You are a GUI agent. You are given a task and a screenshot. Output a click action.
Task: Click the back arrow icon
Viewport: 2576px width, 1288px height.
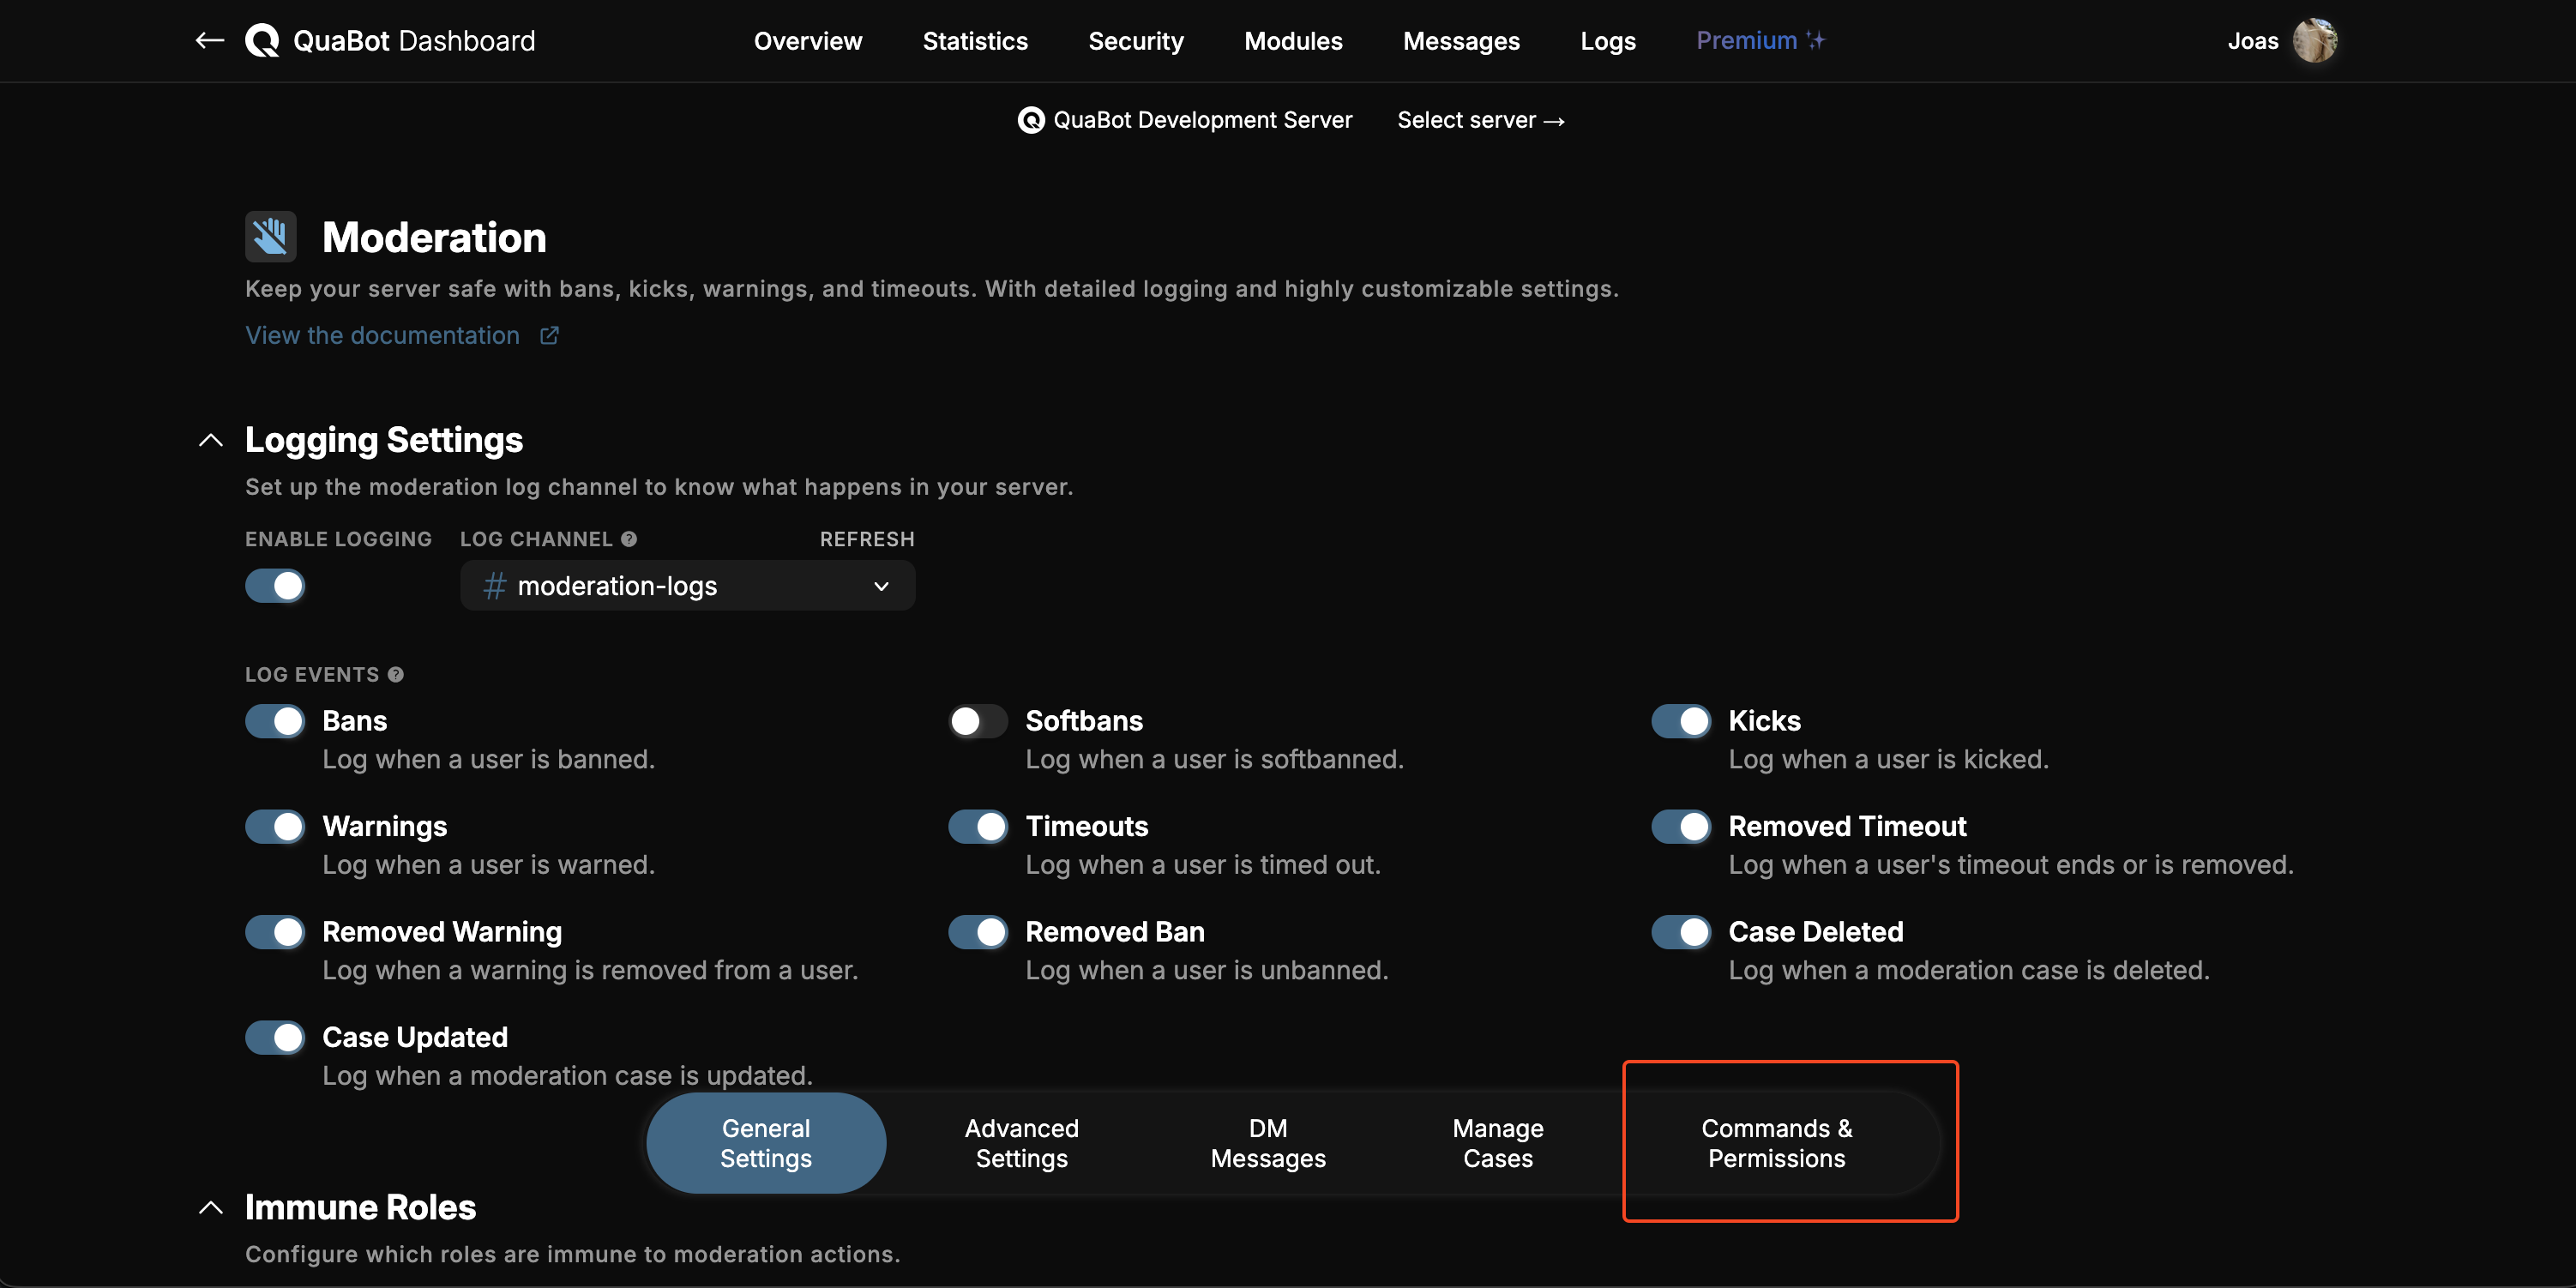(x=209, y=40)
